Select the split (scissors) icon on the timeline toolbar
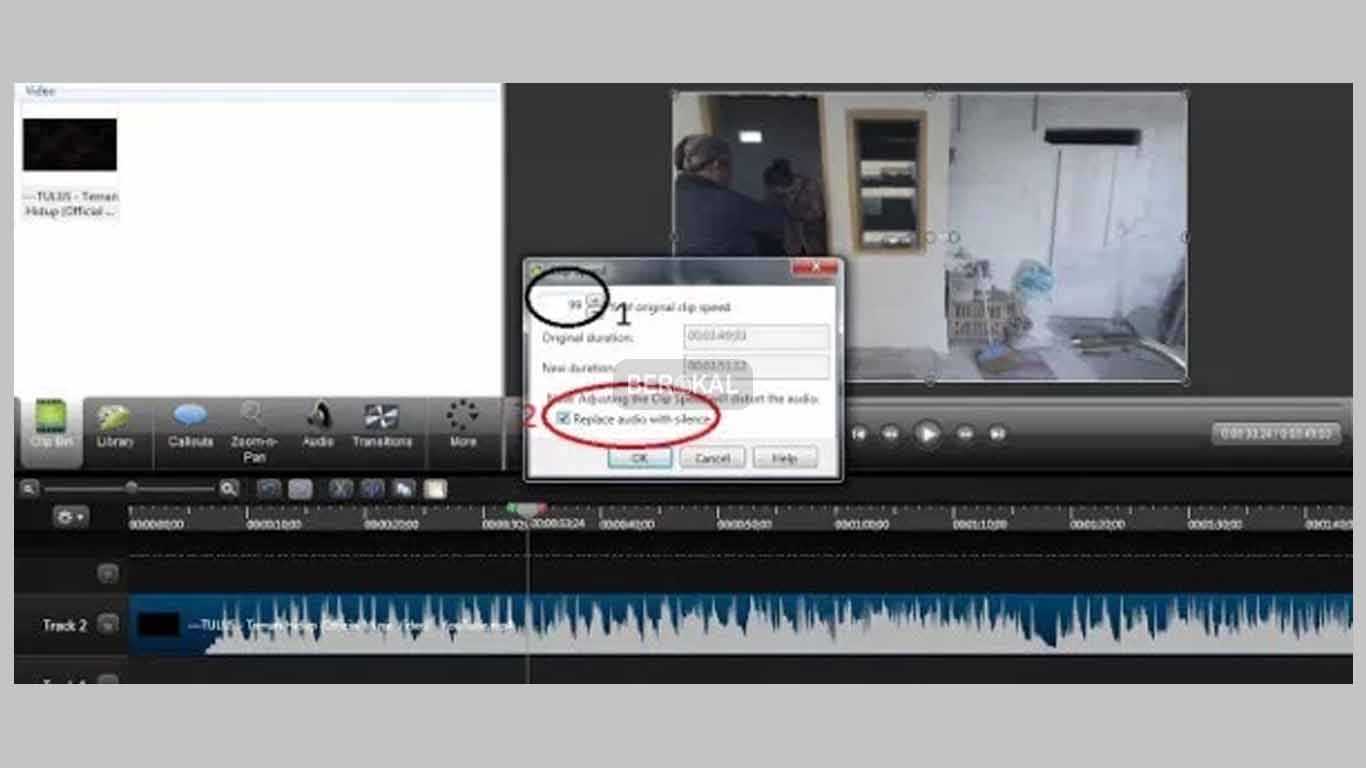The width and height of the screenshot is (1366, 768). coord(341,488)
